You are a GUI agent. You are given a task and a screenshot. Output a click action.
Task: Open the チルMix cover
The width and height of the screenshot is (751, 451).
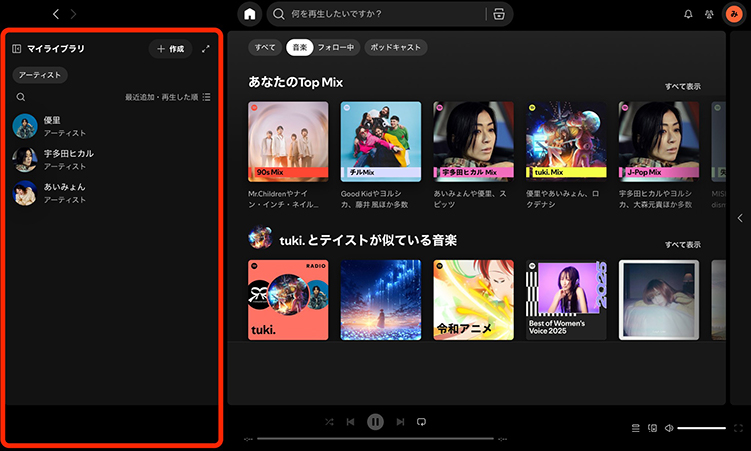pos(381,142)
